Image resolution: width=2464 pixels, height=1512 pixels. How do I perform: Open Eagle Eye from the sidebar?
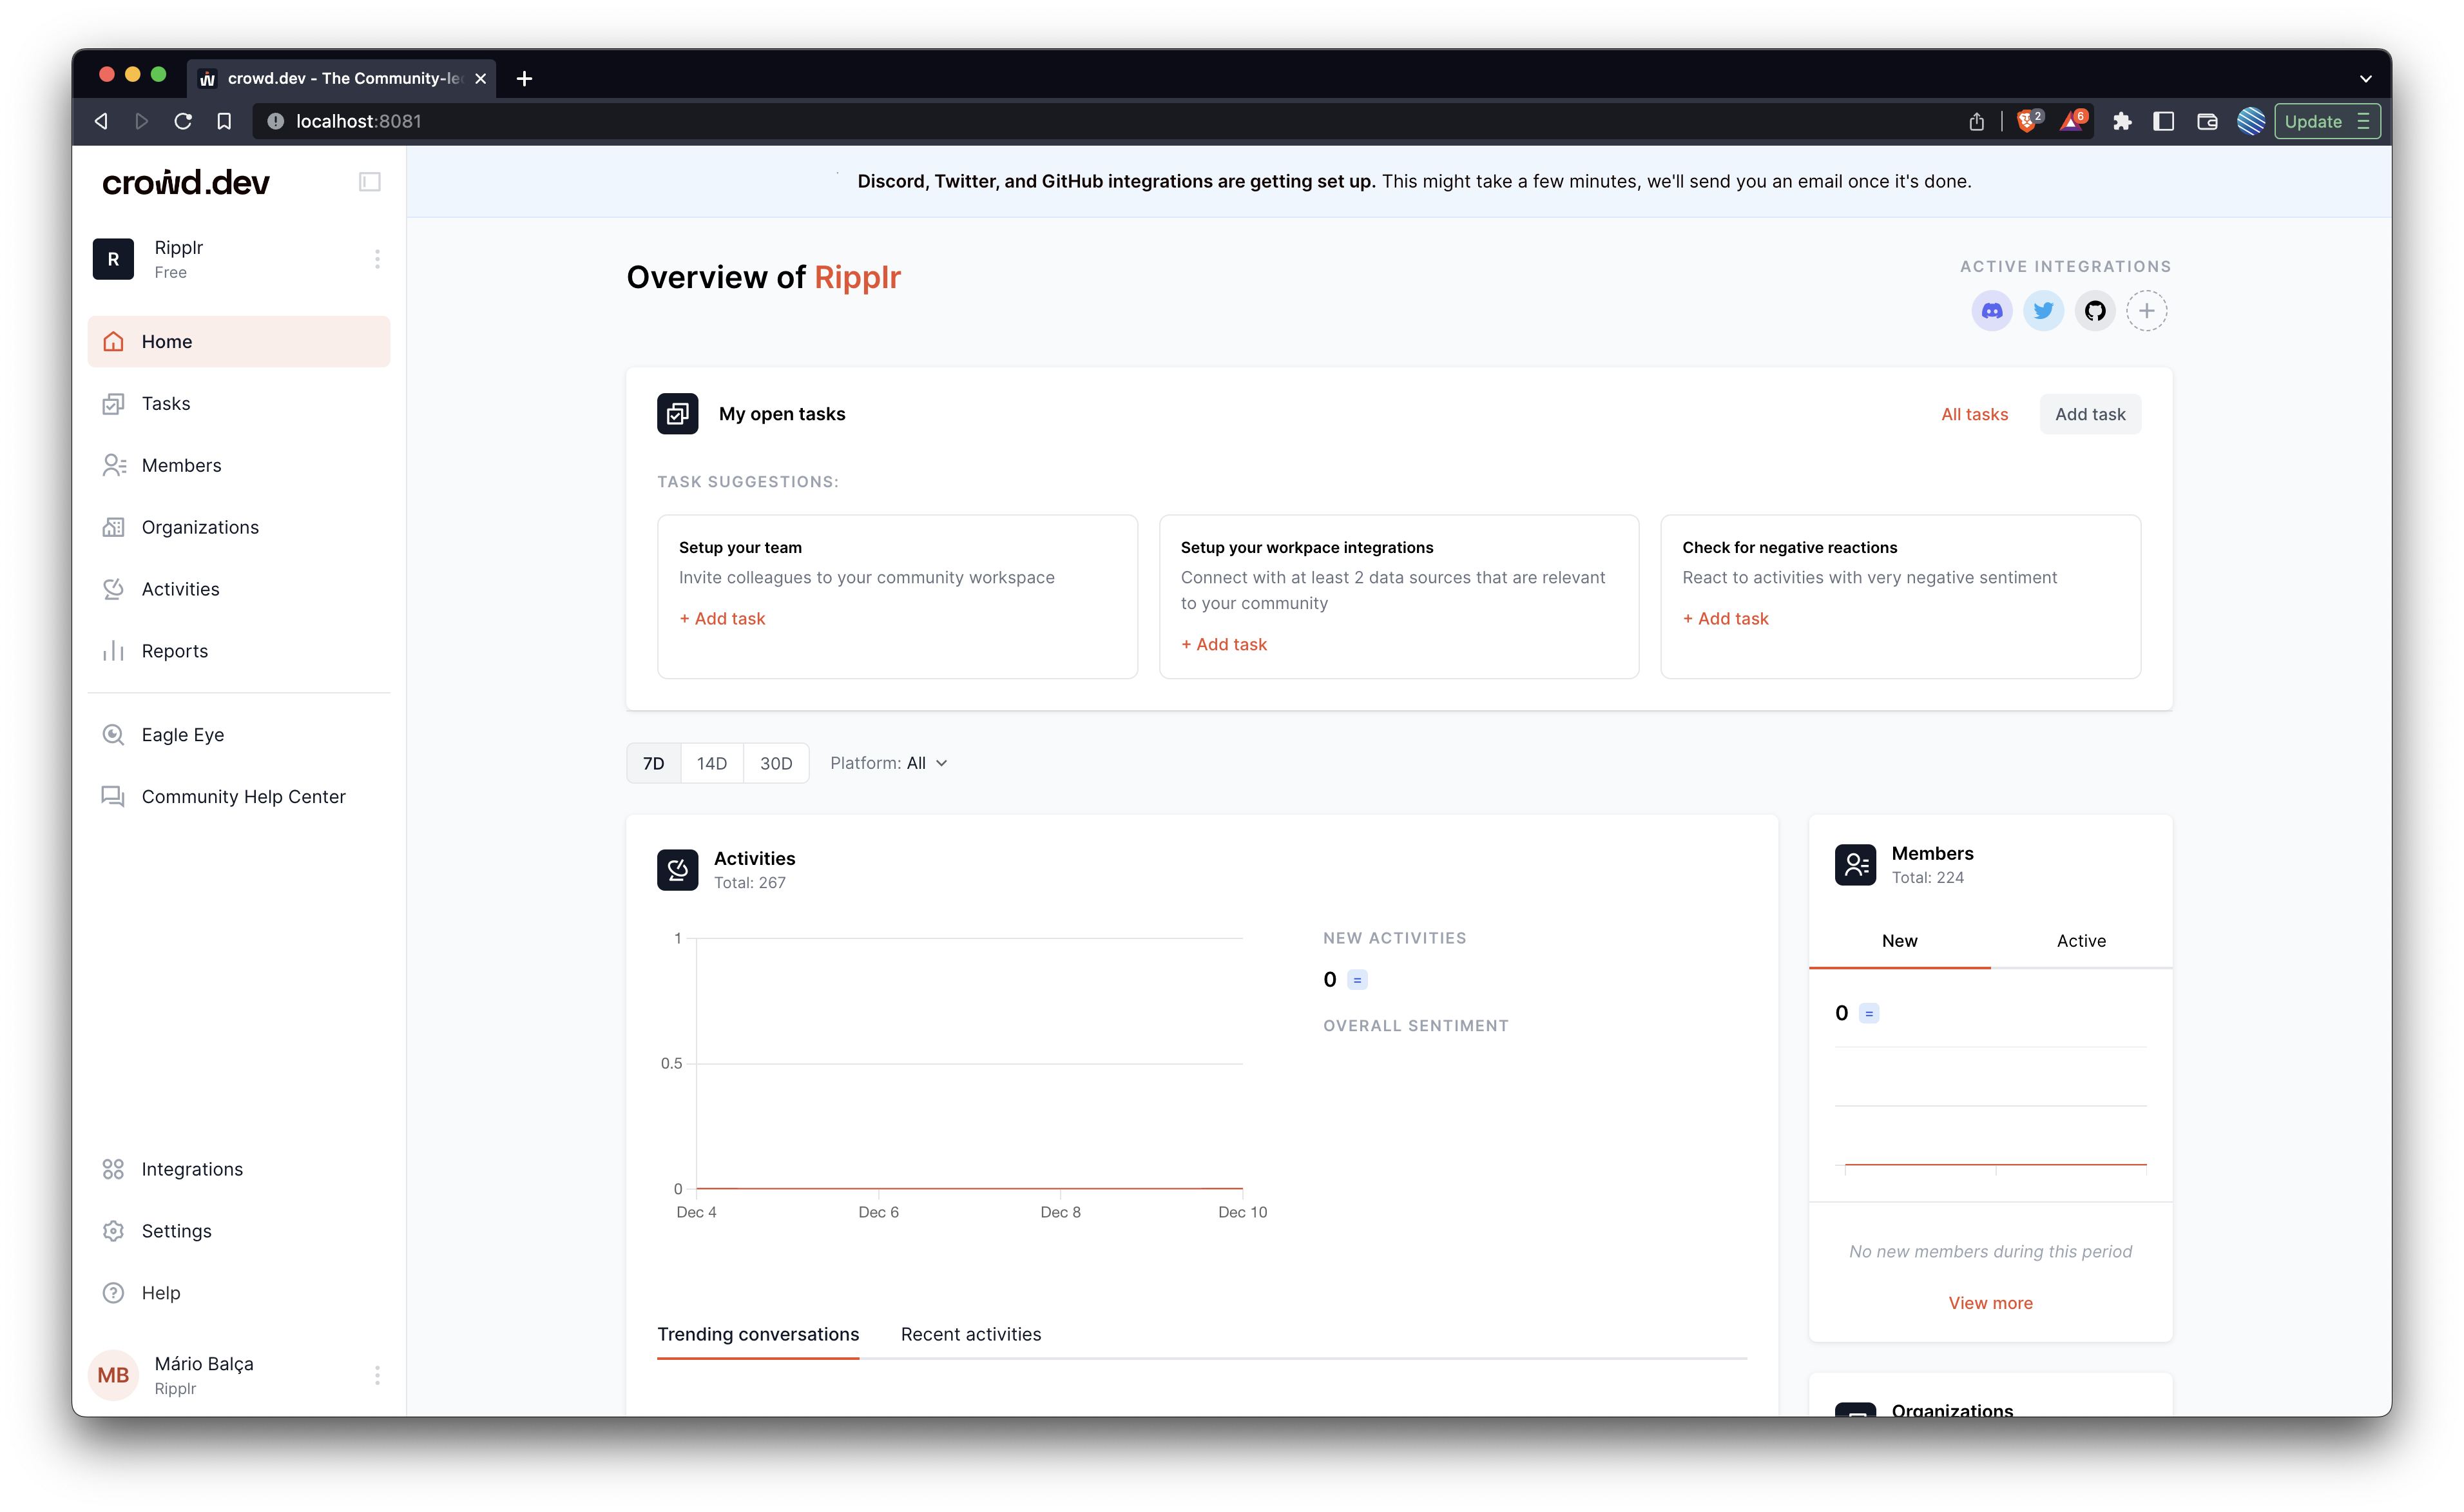(x=182, y=735)
